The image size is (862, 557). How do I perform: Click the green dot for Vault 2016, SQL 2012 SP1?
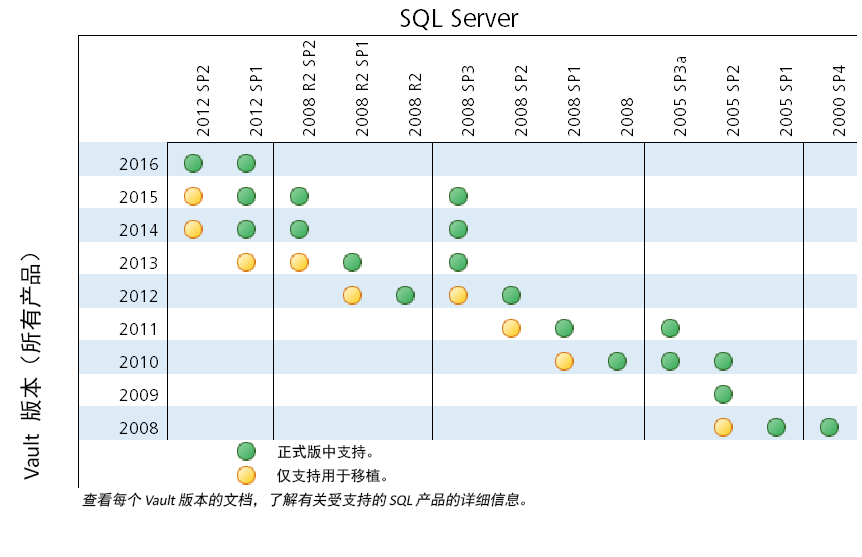[x=246, y=163]
